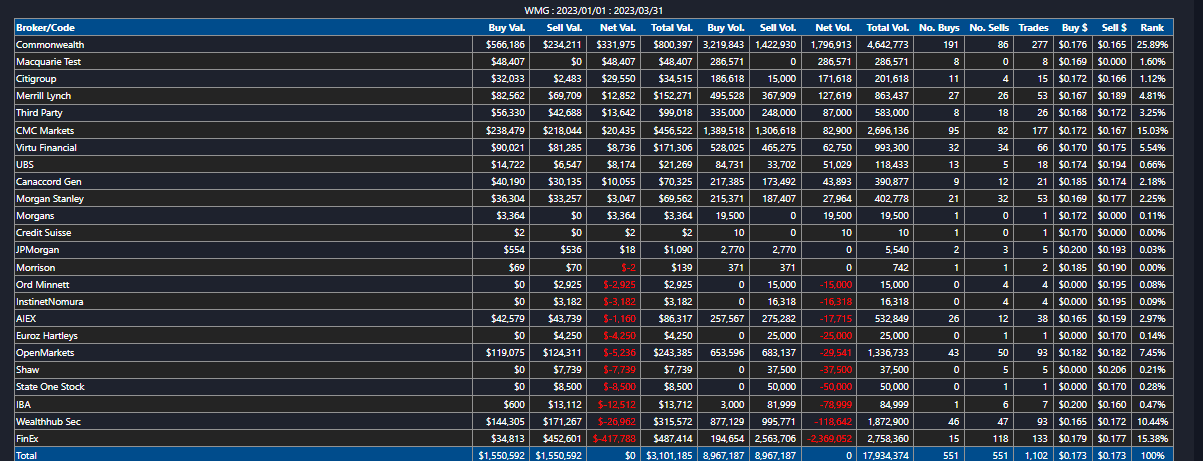Viewport: 1203px width, 461px height.
Task: Click the Total row label
Action: tap(27, 455)
